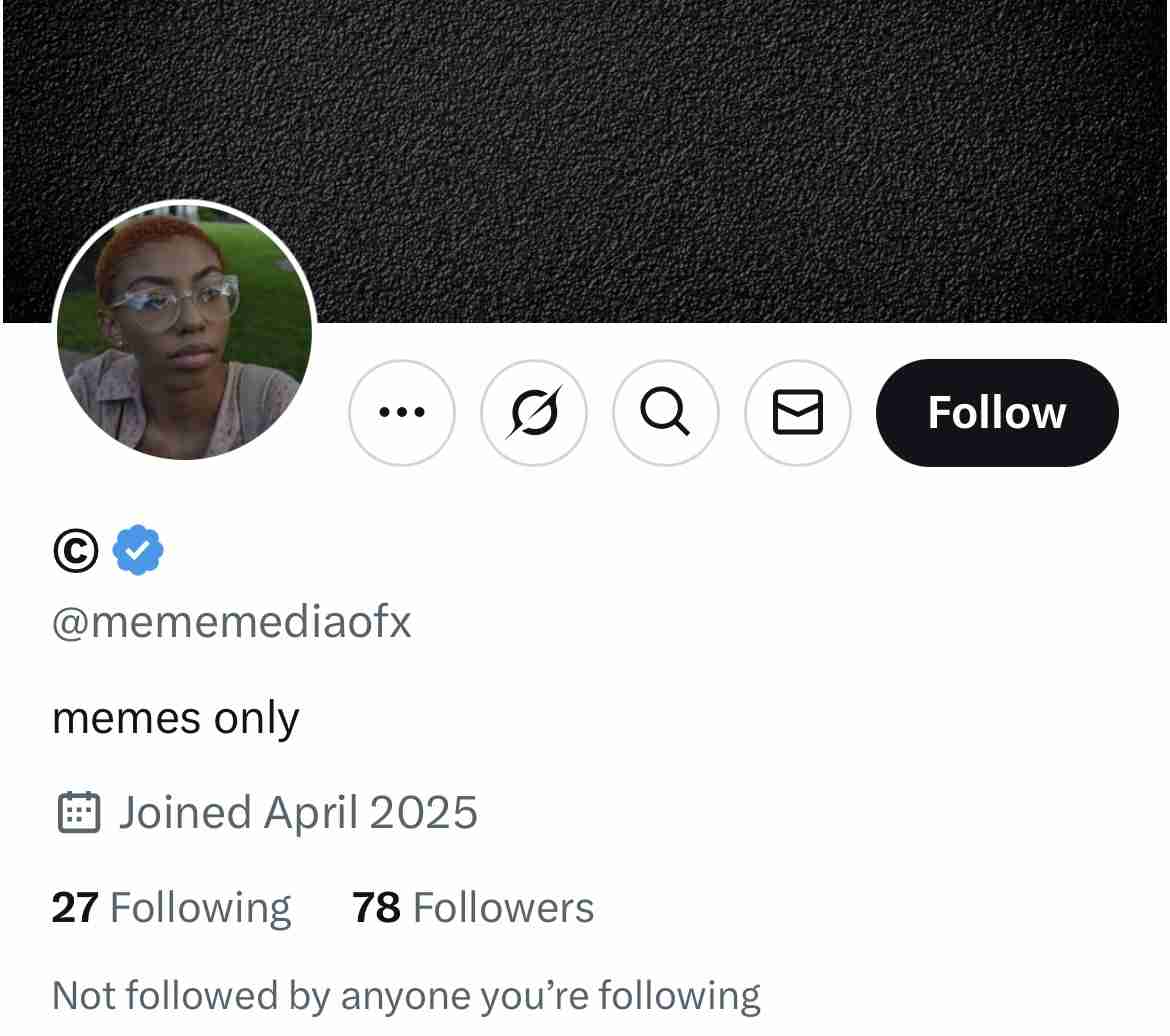The width and height of the screenshot is (1170, 1036).
Task: Open the 27 Following list
Action: (x=171, y=908)
